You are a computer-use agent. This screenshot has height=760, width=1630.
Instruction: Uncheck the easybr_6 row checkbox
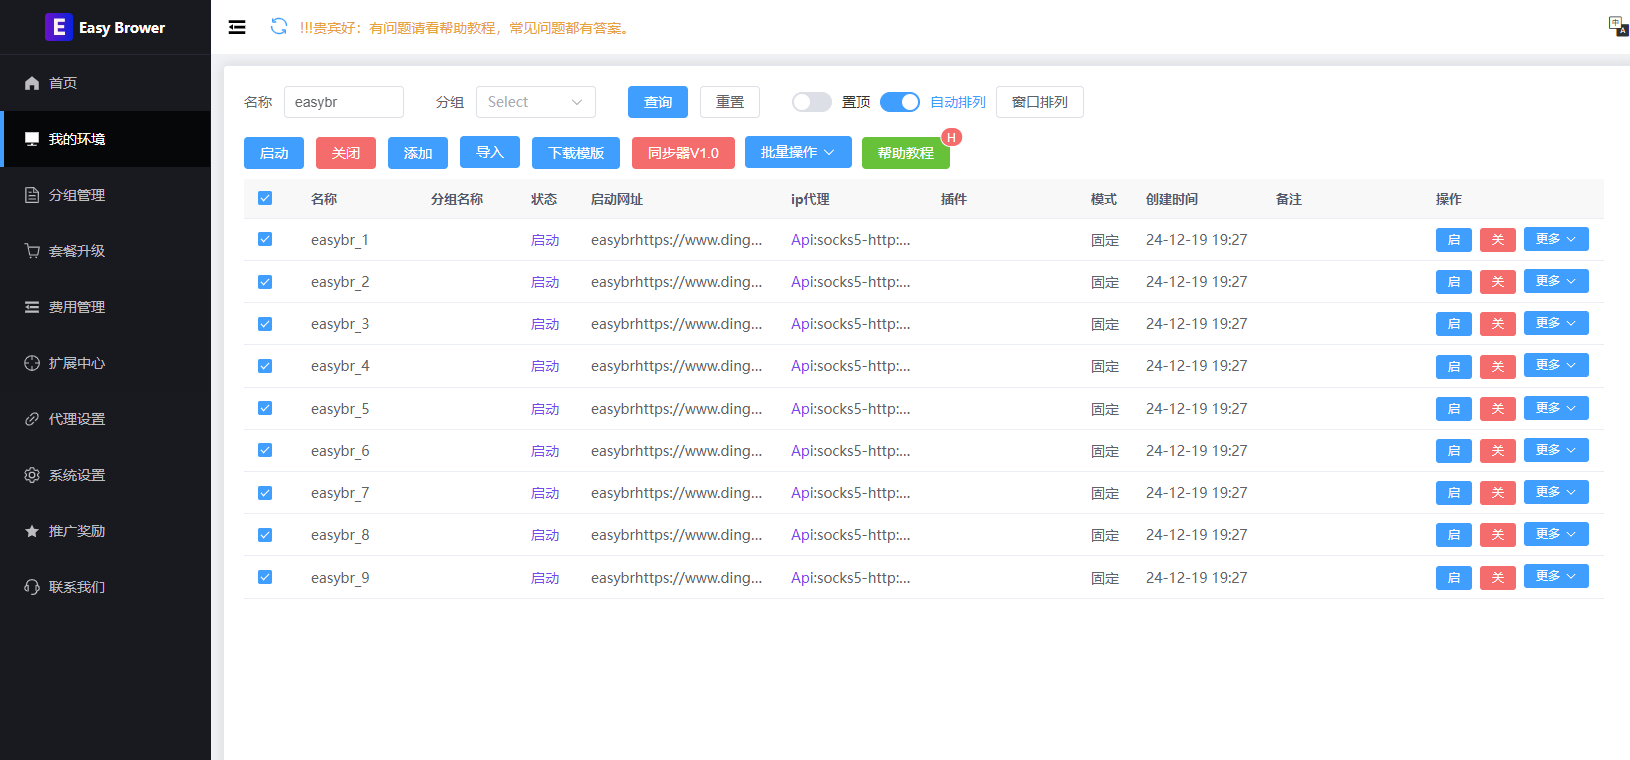[x=265, y=450]
